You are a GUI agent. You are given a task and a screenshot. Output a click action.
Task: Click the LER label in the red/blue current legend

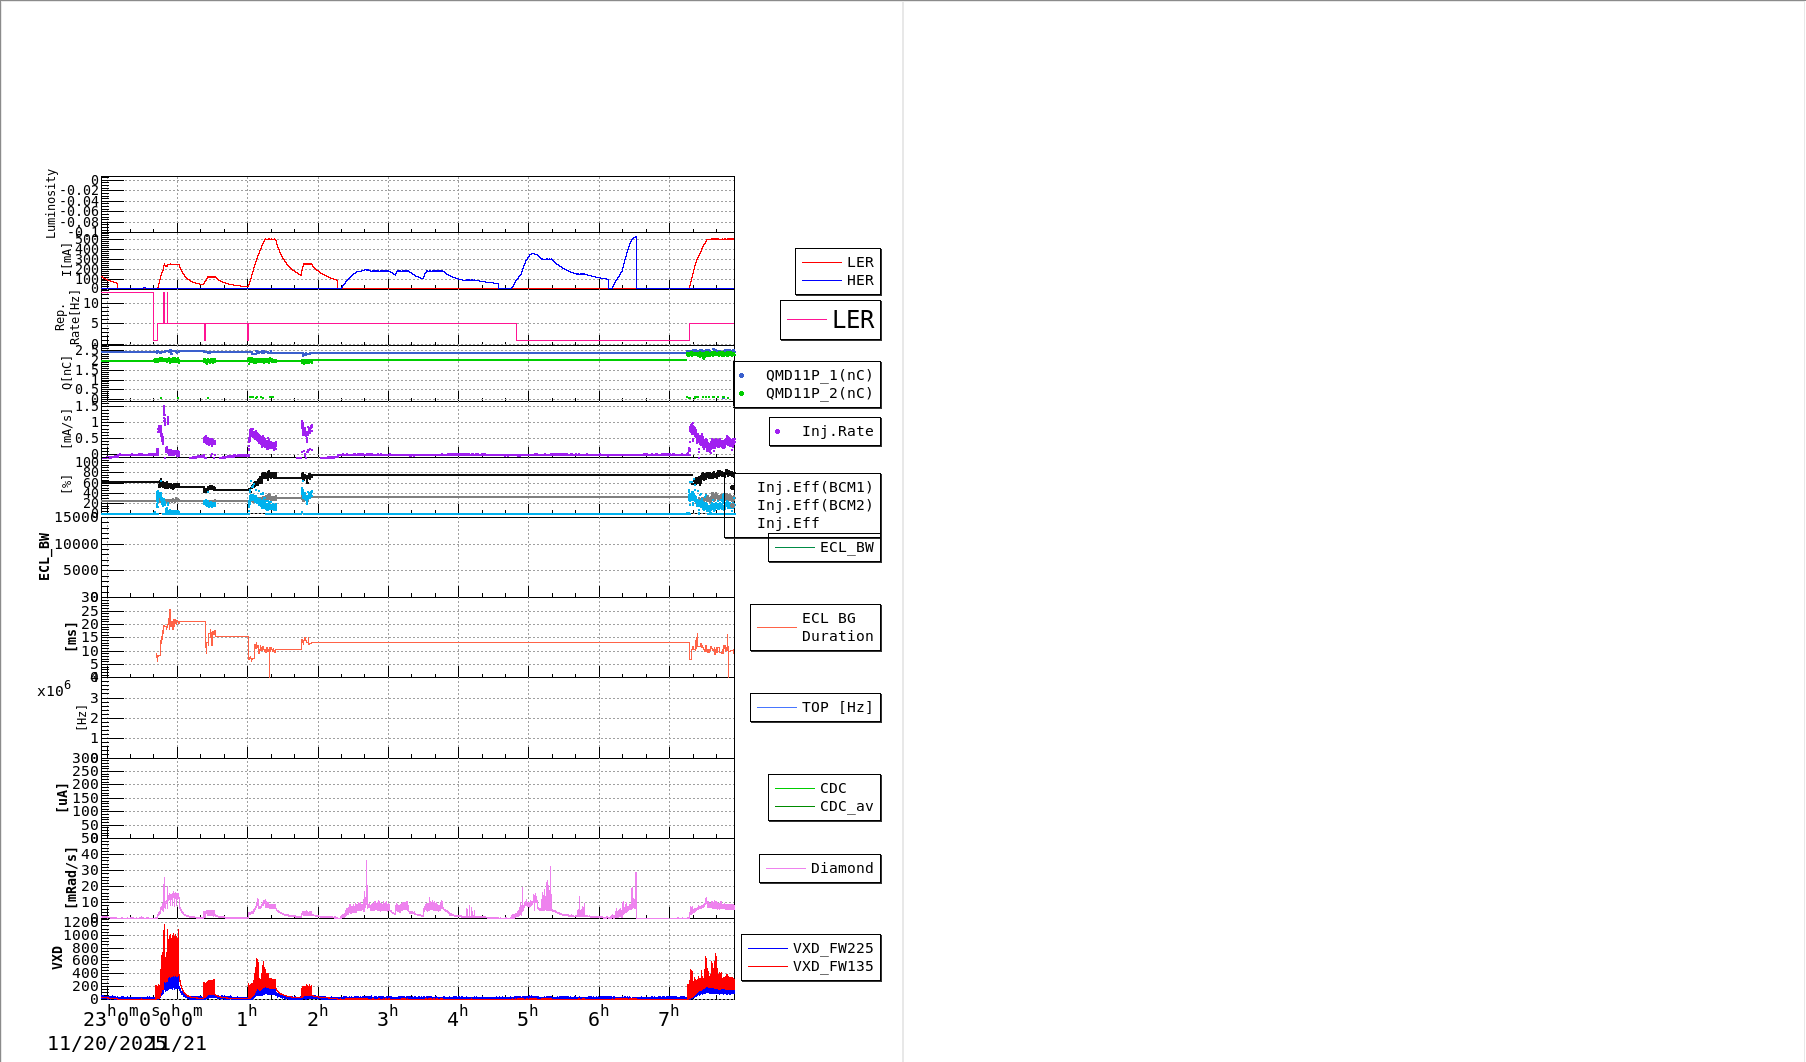click(859, 263)
